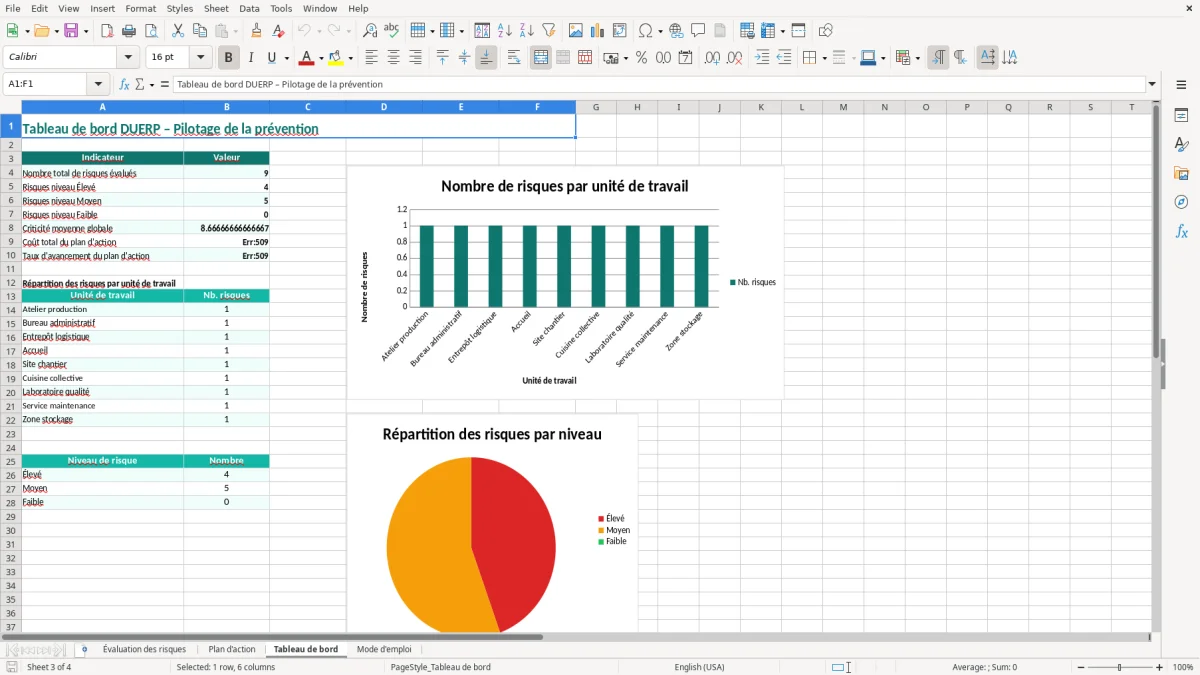Image resolution: width=1200 pixels, height=675 pixels.
Task: Format as percent
Action: pos(641,58)
